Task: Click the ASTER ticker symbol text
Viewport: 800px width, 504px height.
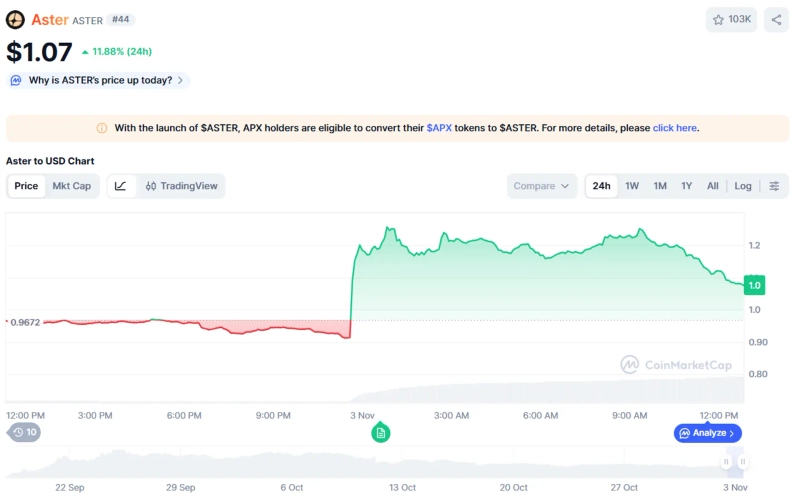Action: pyautogui.click(x=87, y=20)
